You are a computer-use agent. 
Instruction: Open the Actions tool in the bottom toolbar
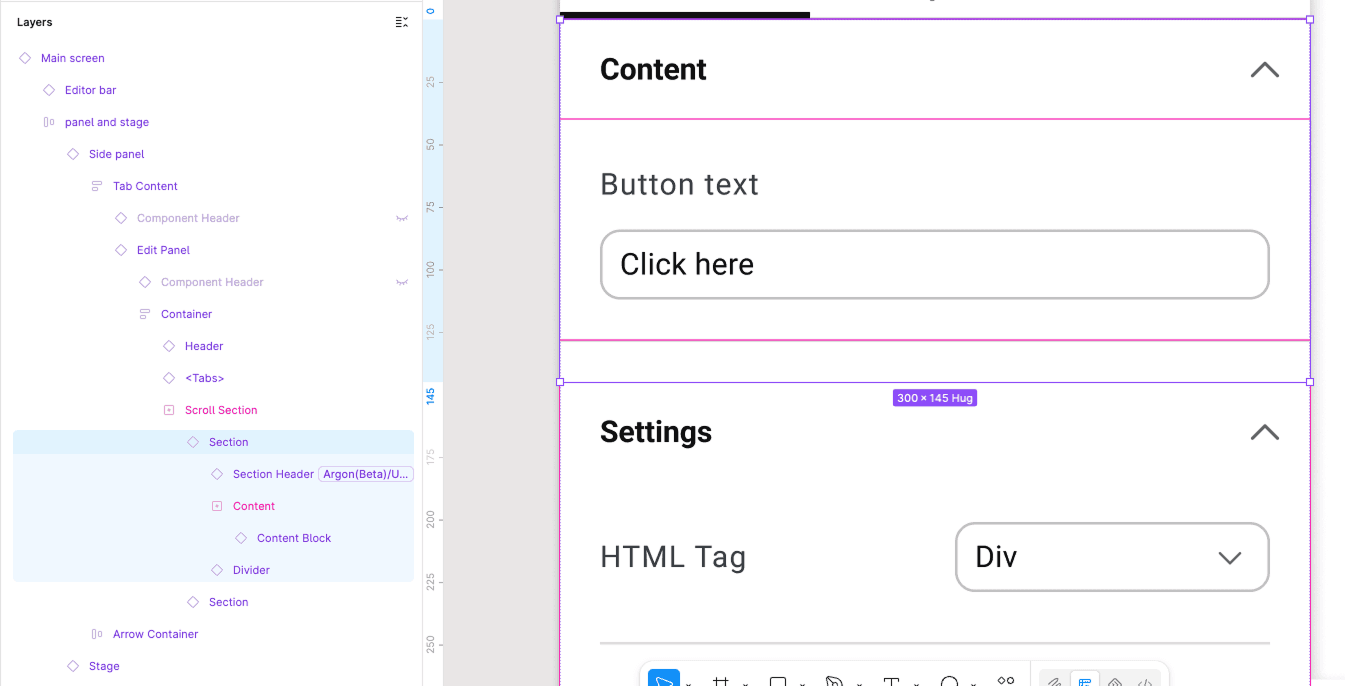pos(1006,681)
